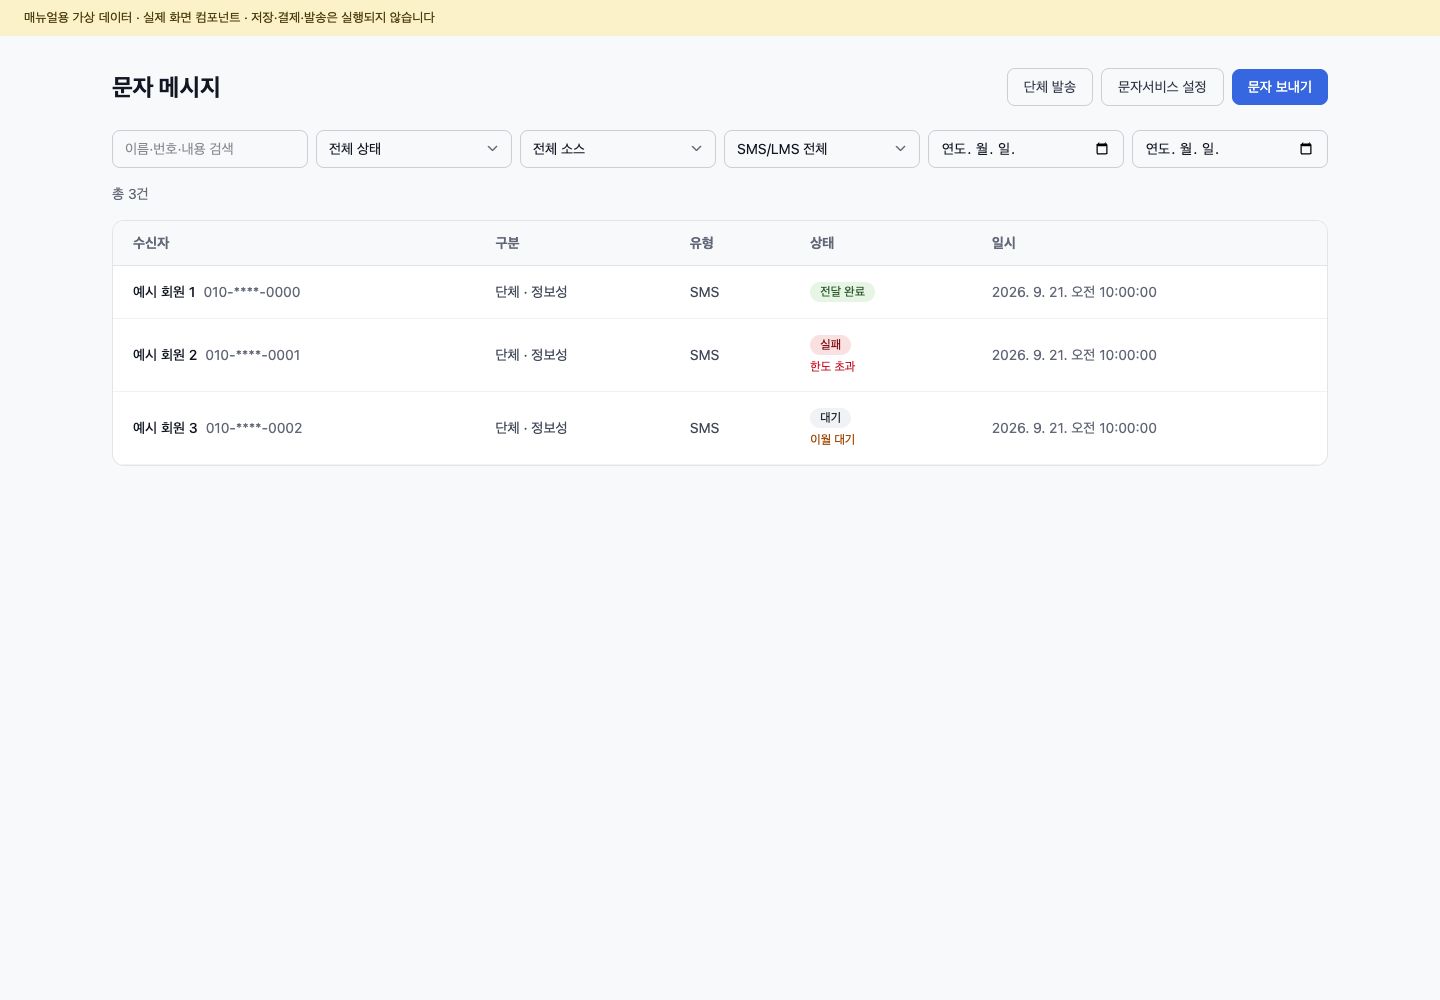This screenshot has width=1440, height=1000.
Task: Focus the 이름·번호·내용 검색 search field
Action: [x=210, y=149]
